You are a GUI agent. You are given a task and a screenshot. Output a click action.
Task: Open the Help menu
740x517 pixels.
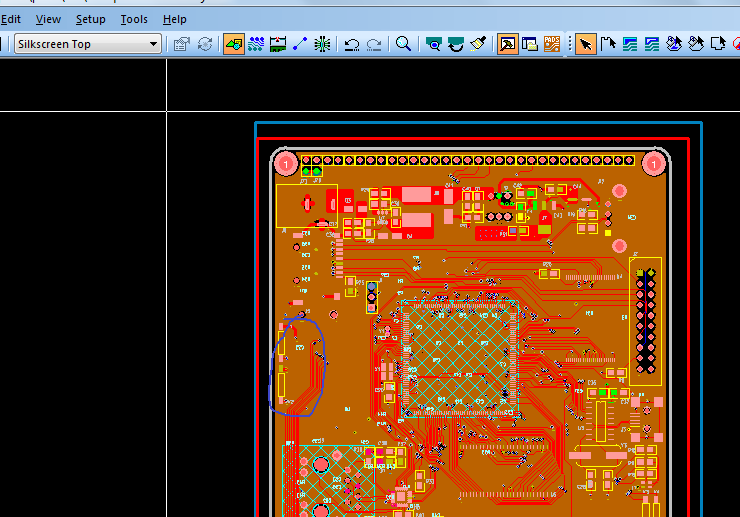point(175,19)
